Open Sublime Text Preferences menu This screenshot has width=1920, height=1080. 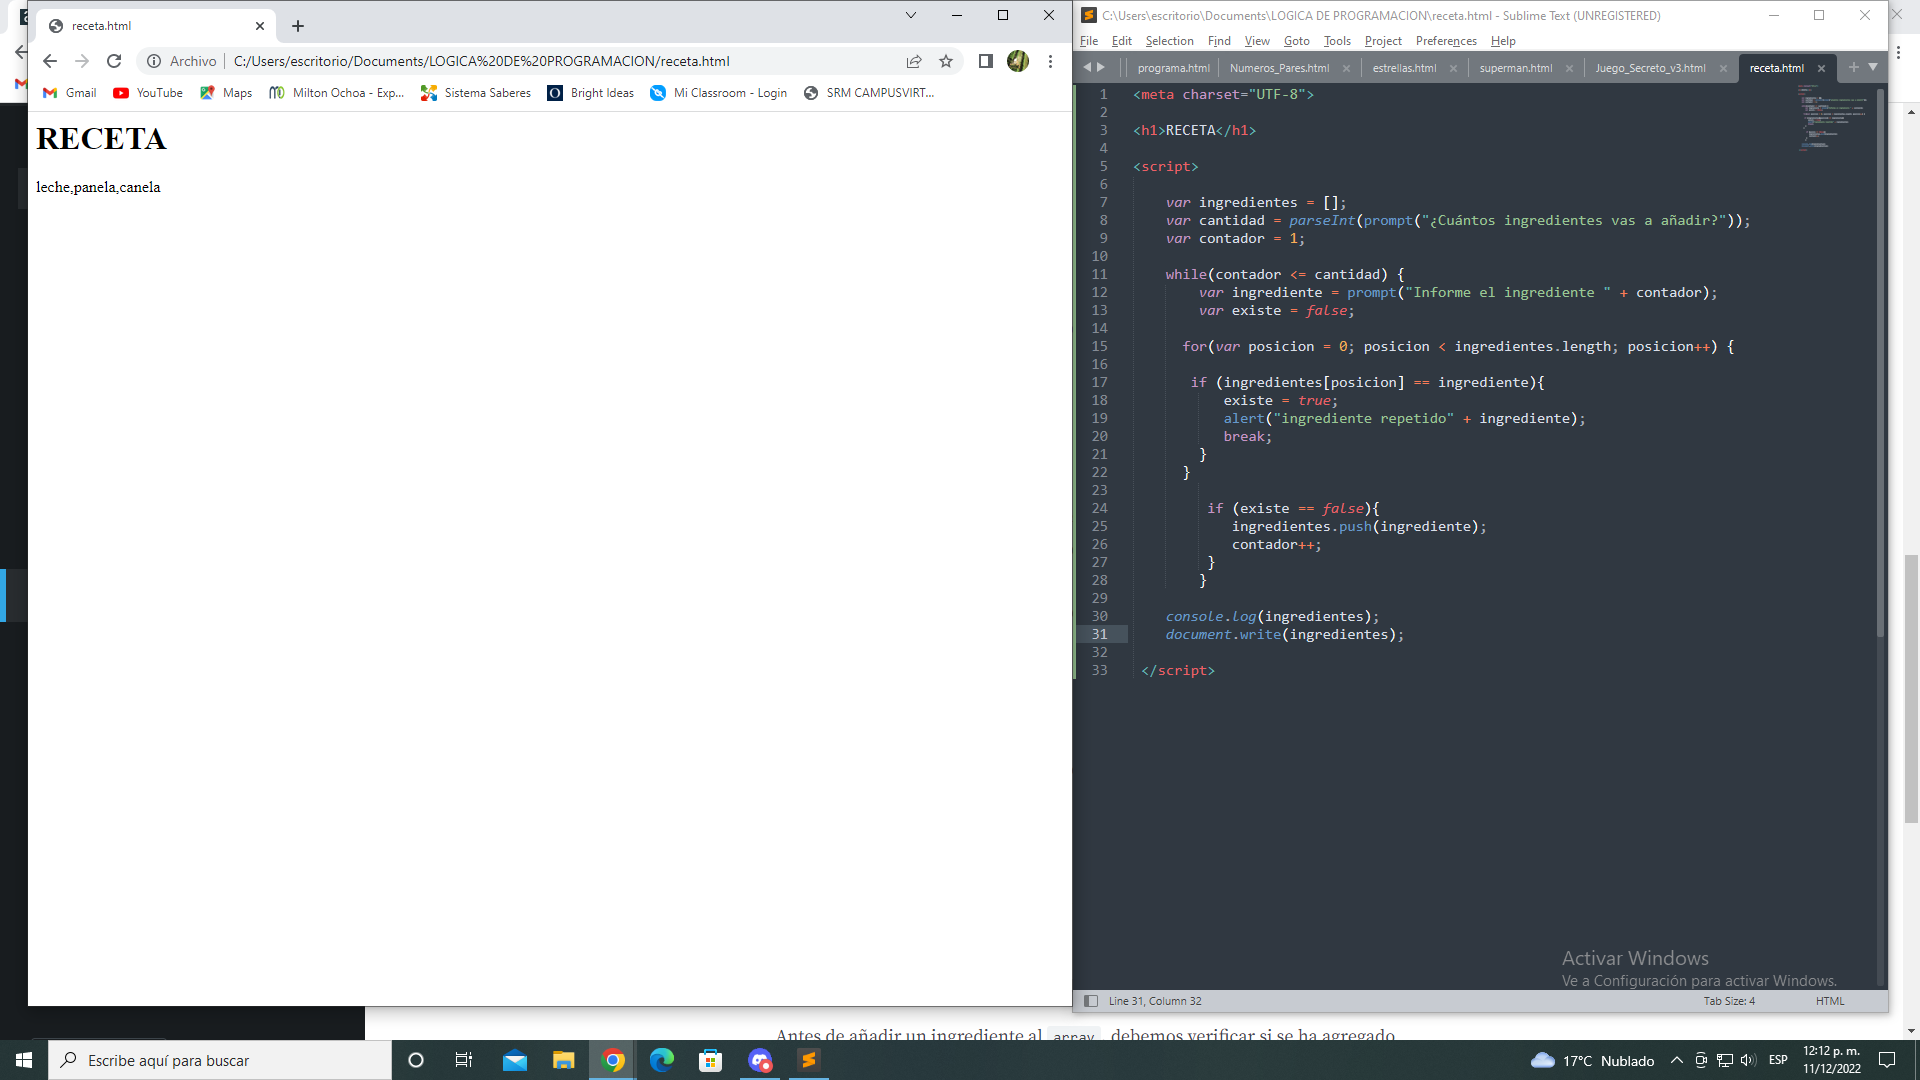(x=1446, y=41)
